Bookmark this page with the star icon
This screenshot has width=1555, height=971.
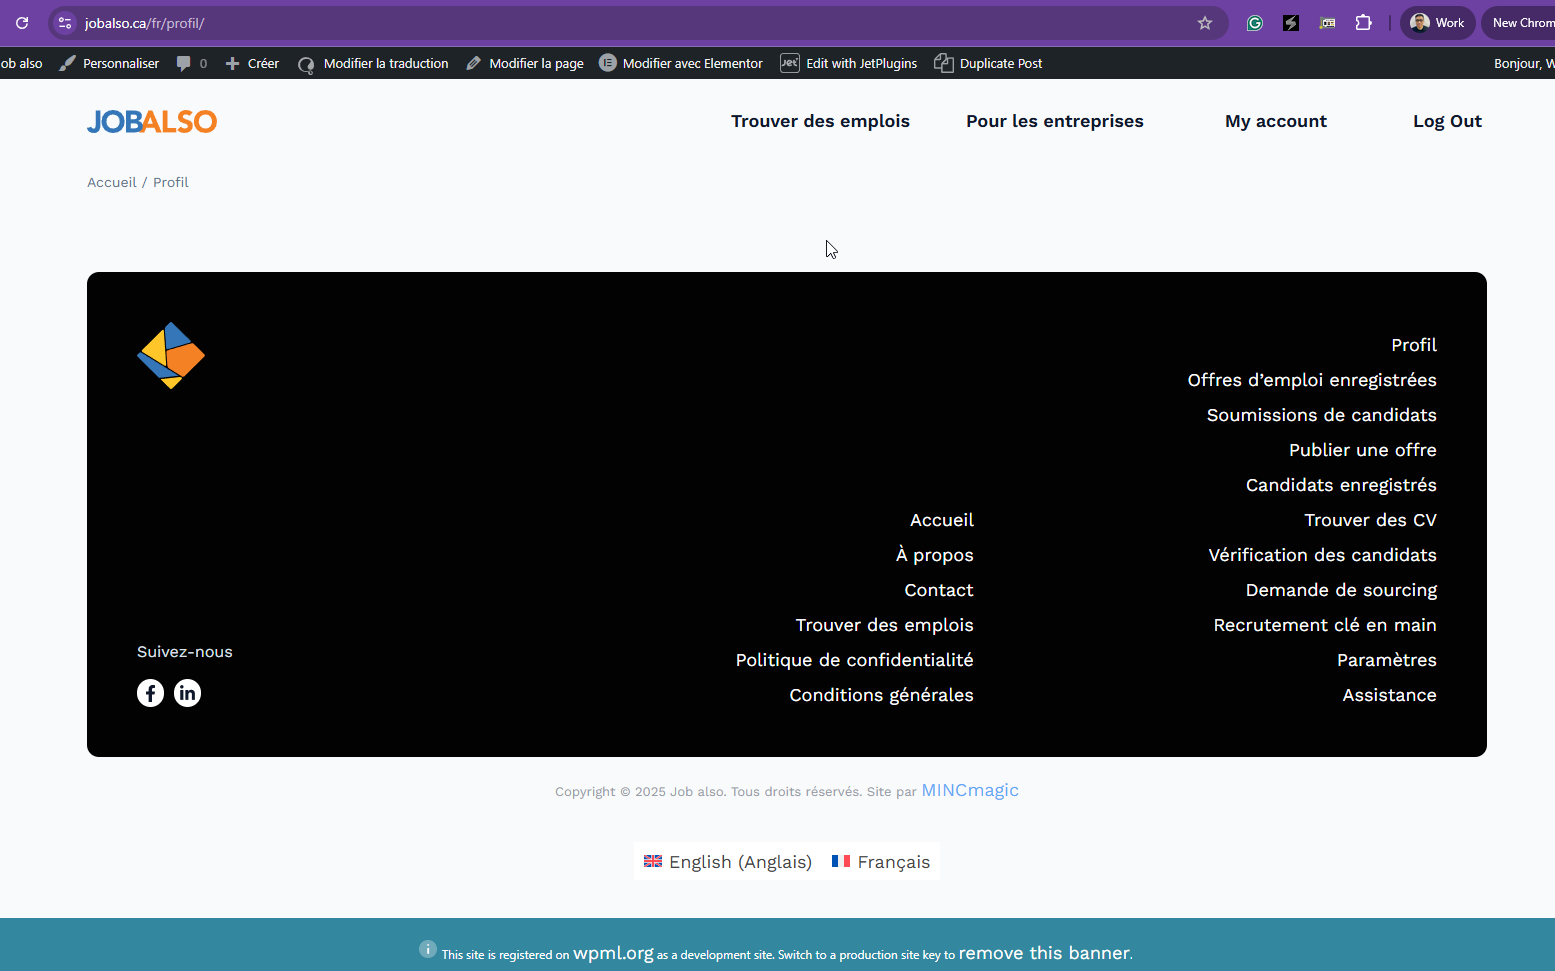pyautogui.click(x=1205, y=23)
